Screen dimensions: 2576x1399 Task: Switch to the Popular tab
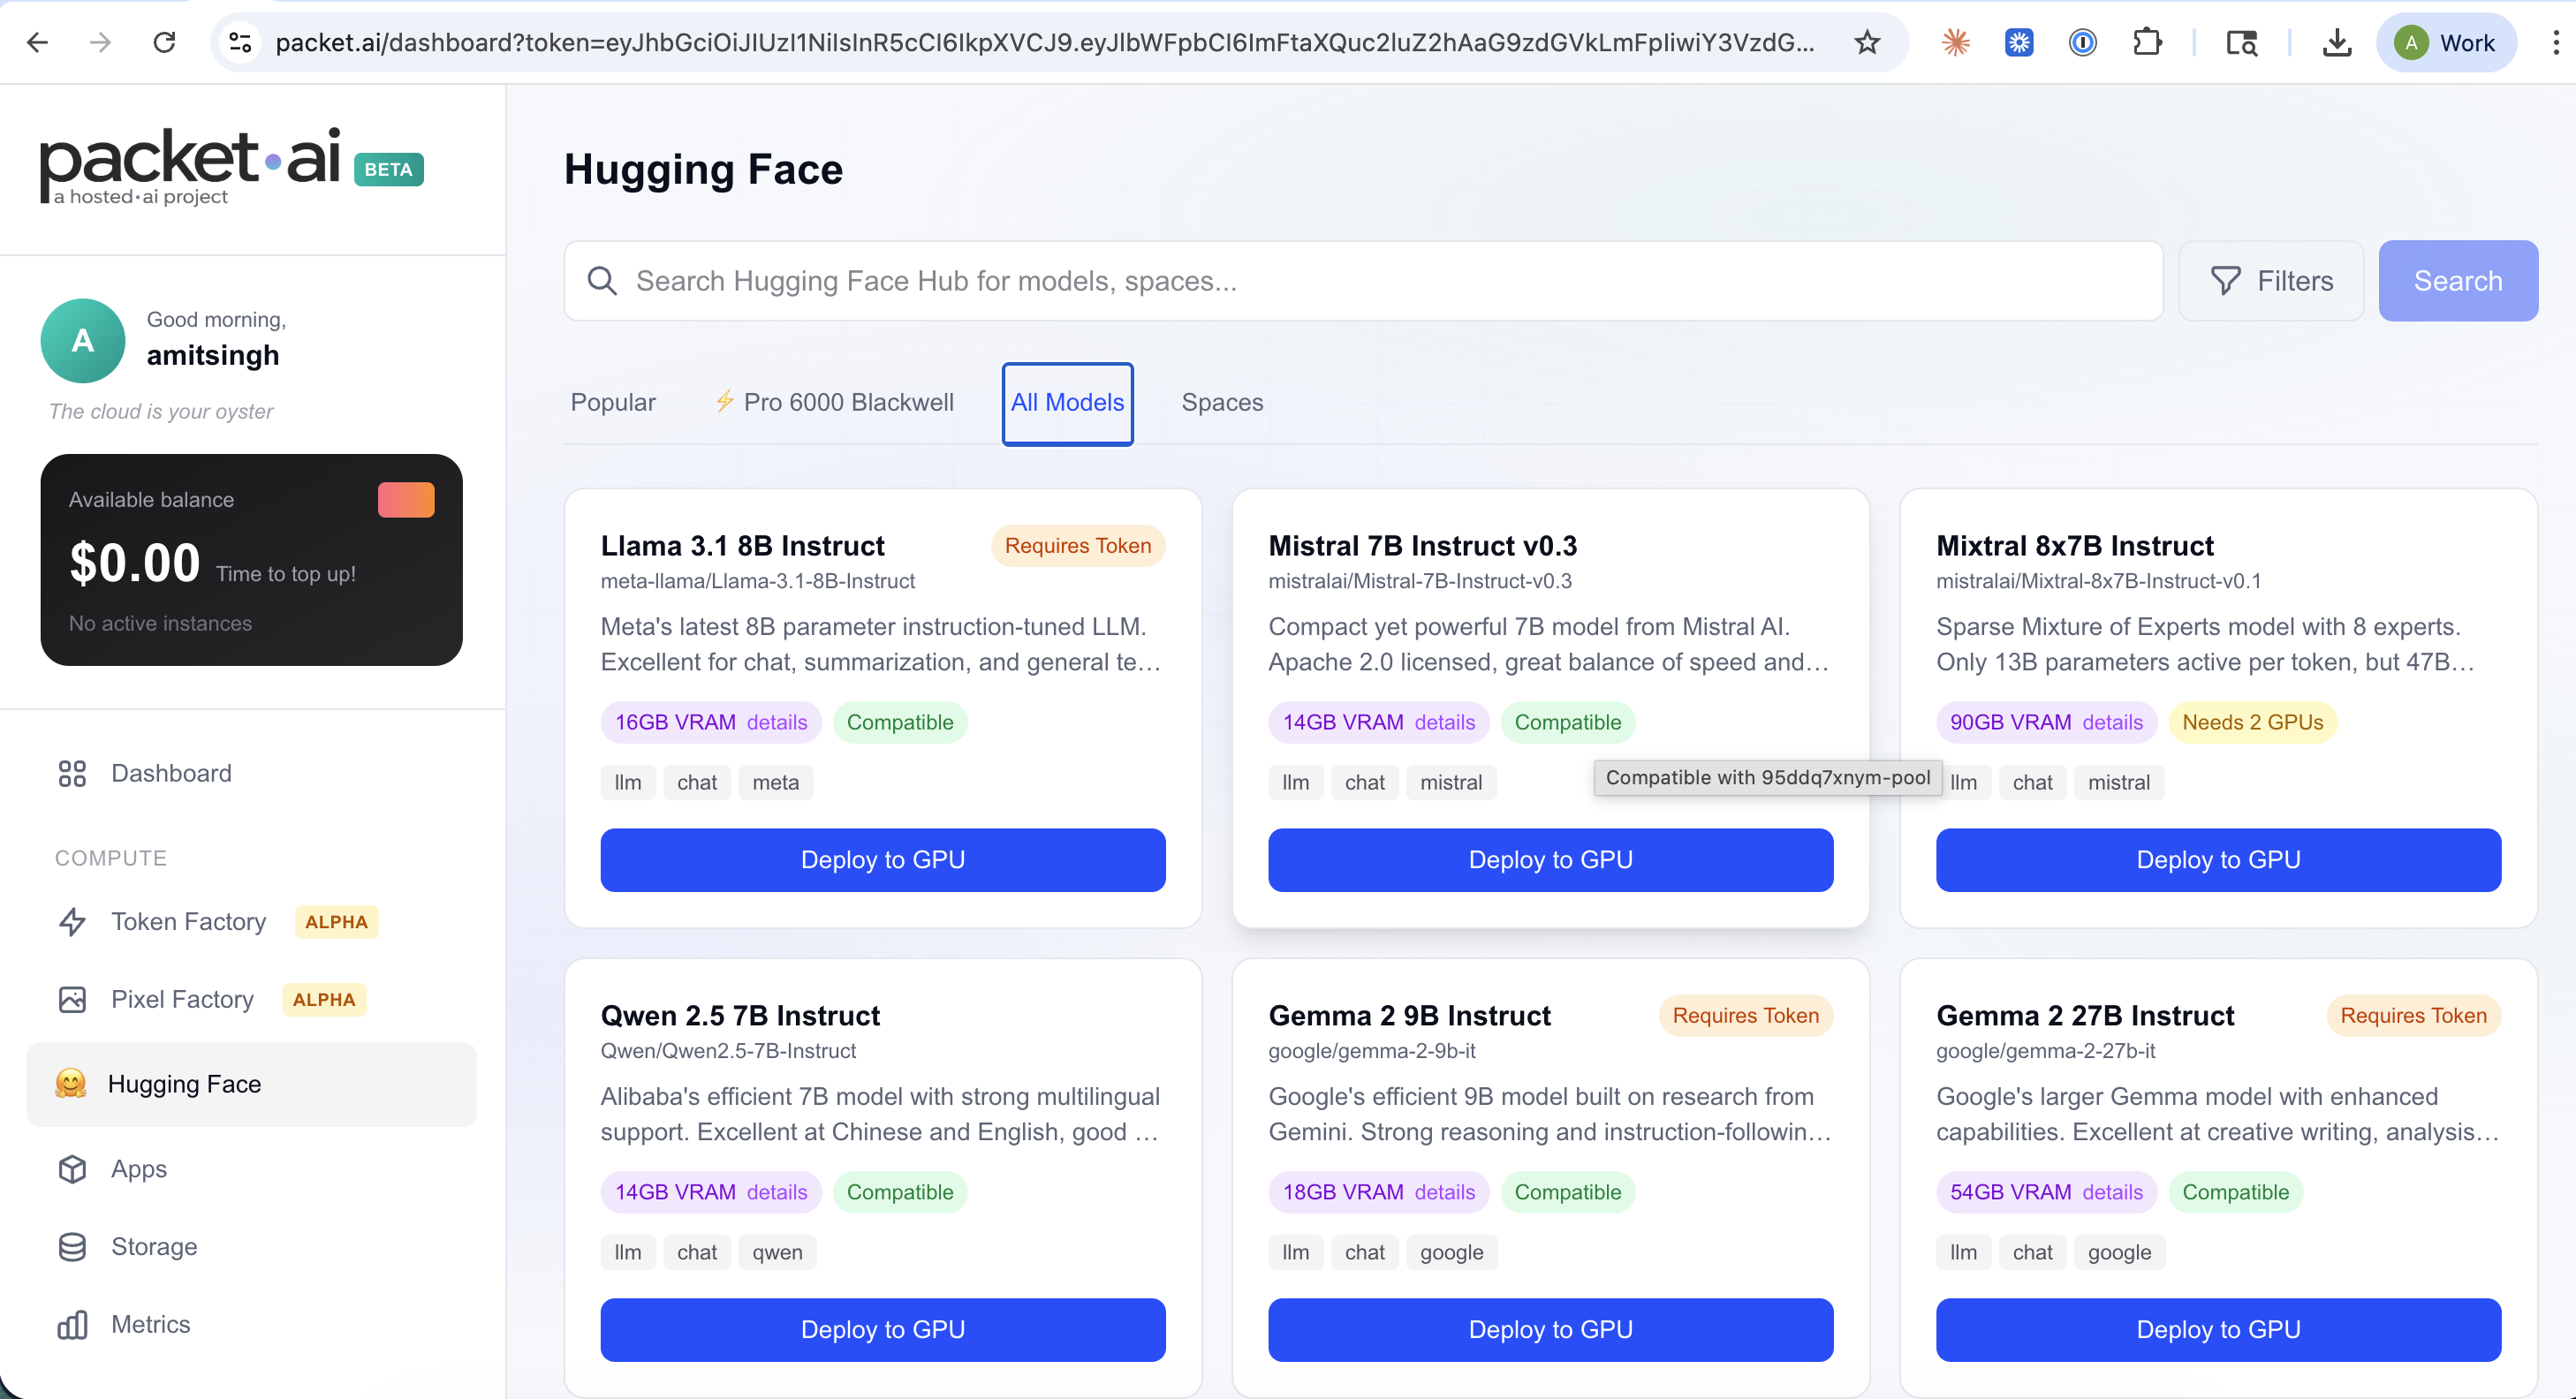tap(613, 402)
